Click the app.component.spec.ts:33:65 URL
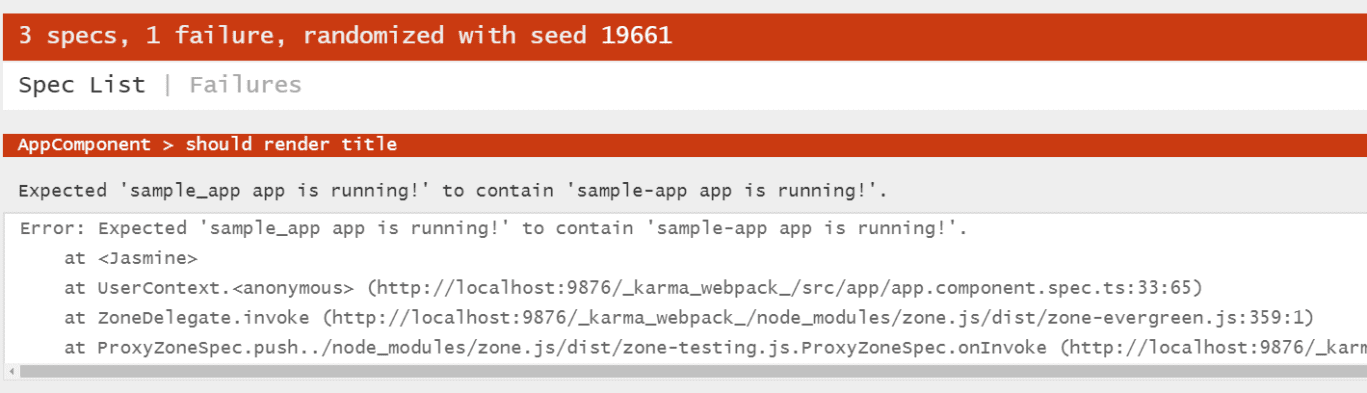1367x393 pixels. [784, 288]
